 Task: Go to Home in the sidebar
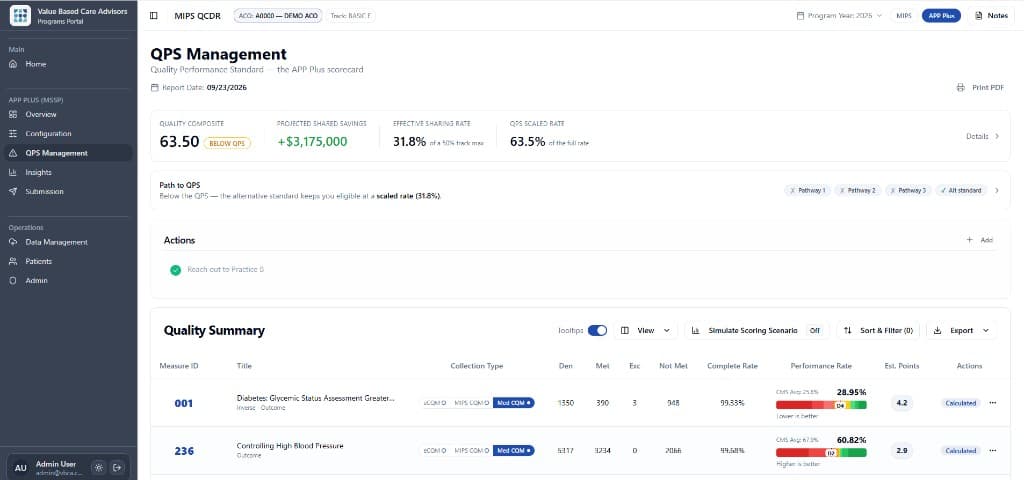click(69, 64)
